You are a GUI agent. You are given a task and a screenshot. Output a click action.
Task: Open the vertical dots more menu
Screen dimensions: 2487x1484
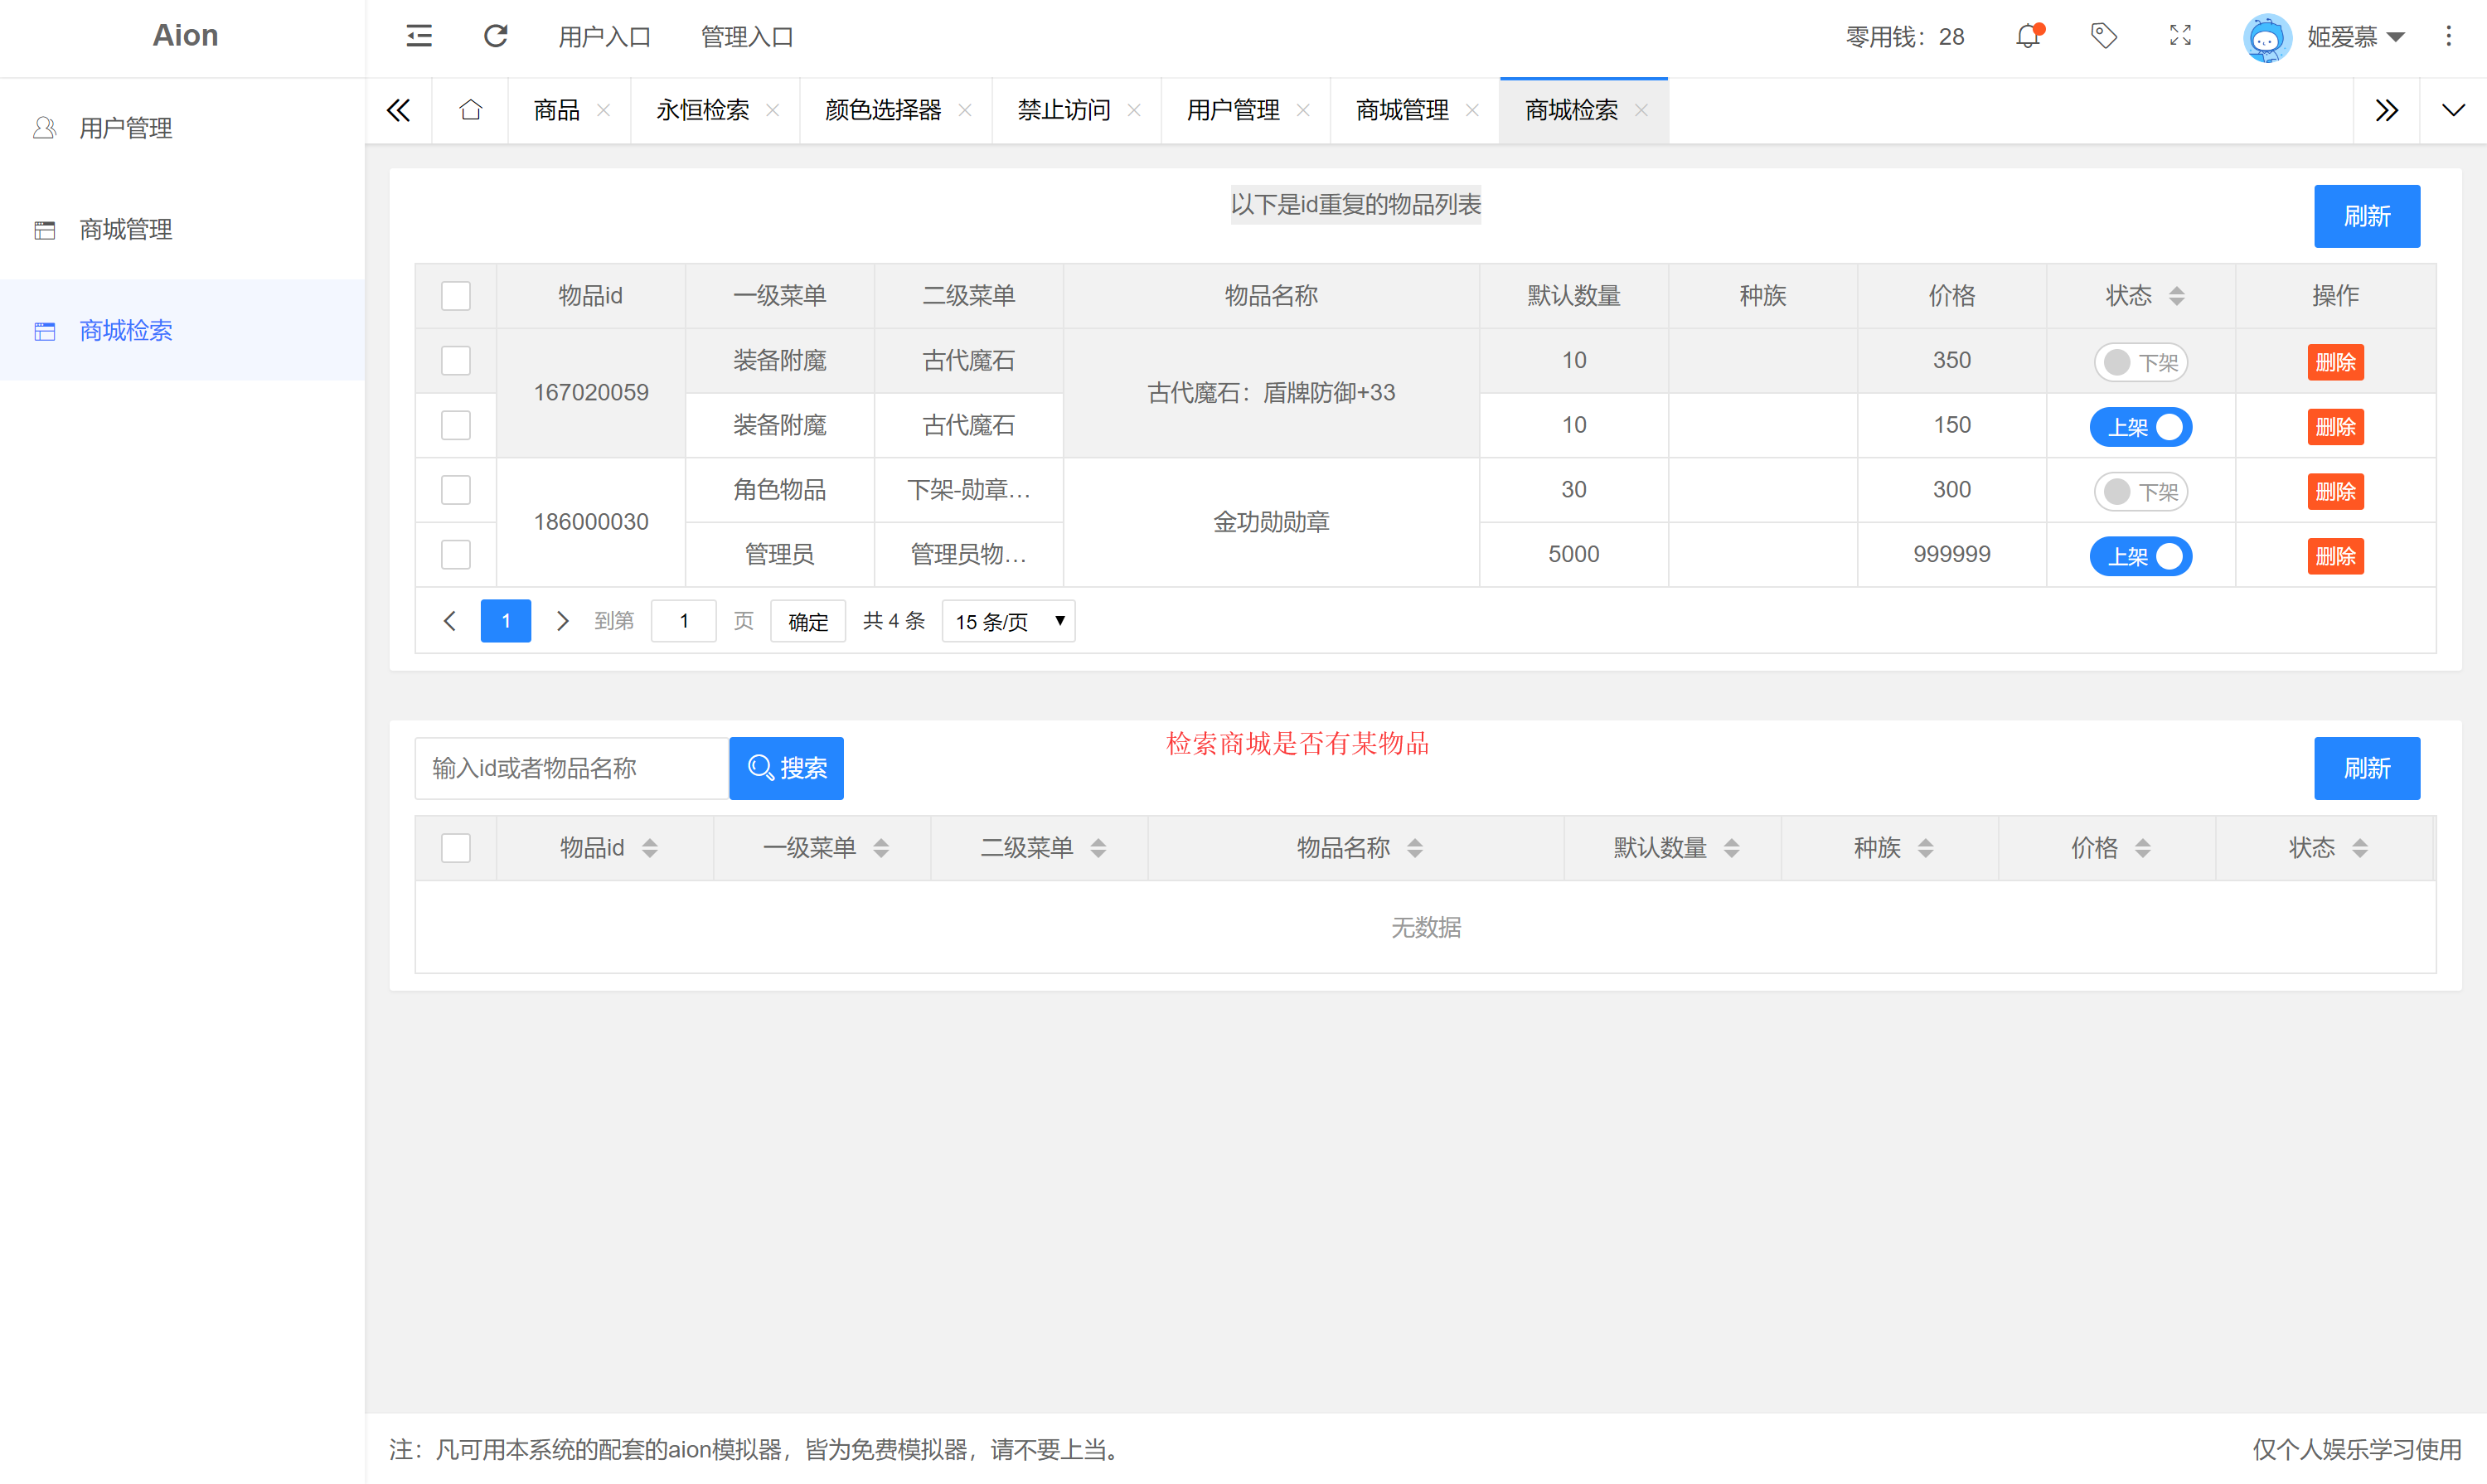pos(2449,37)
